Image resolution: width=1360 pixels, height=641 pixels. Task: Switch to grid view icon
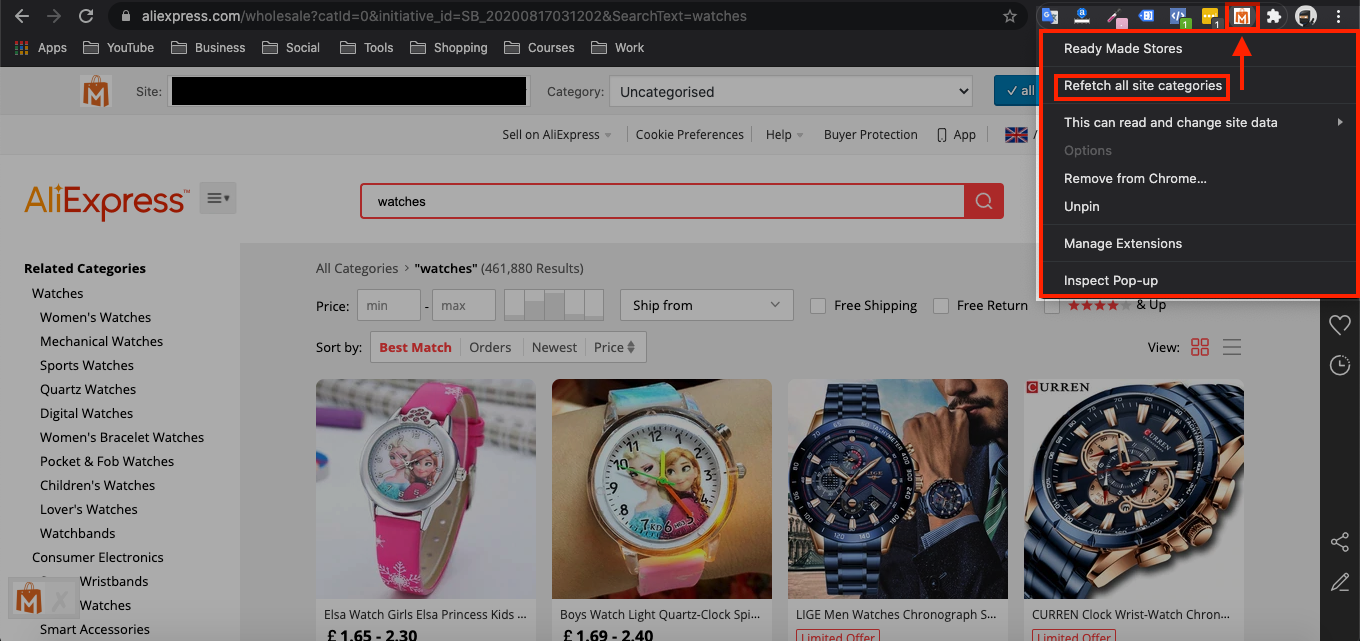point(1200,347)
